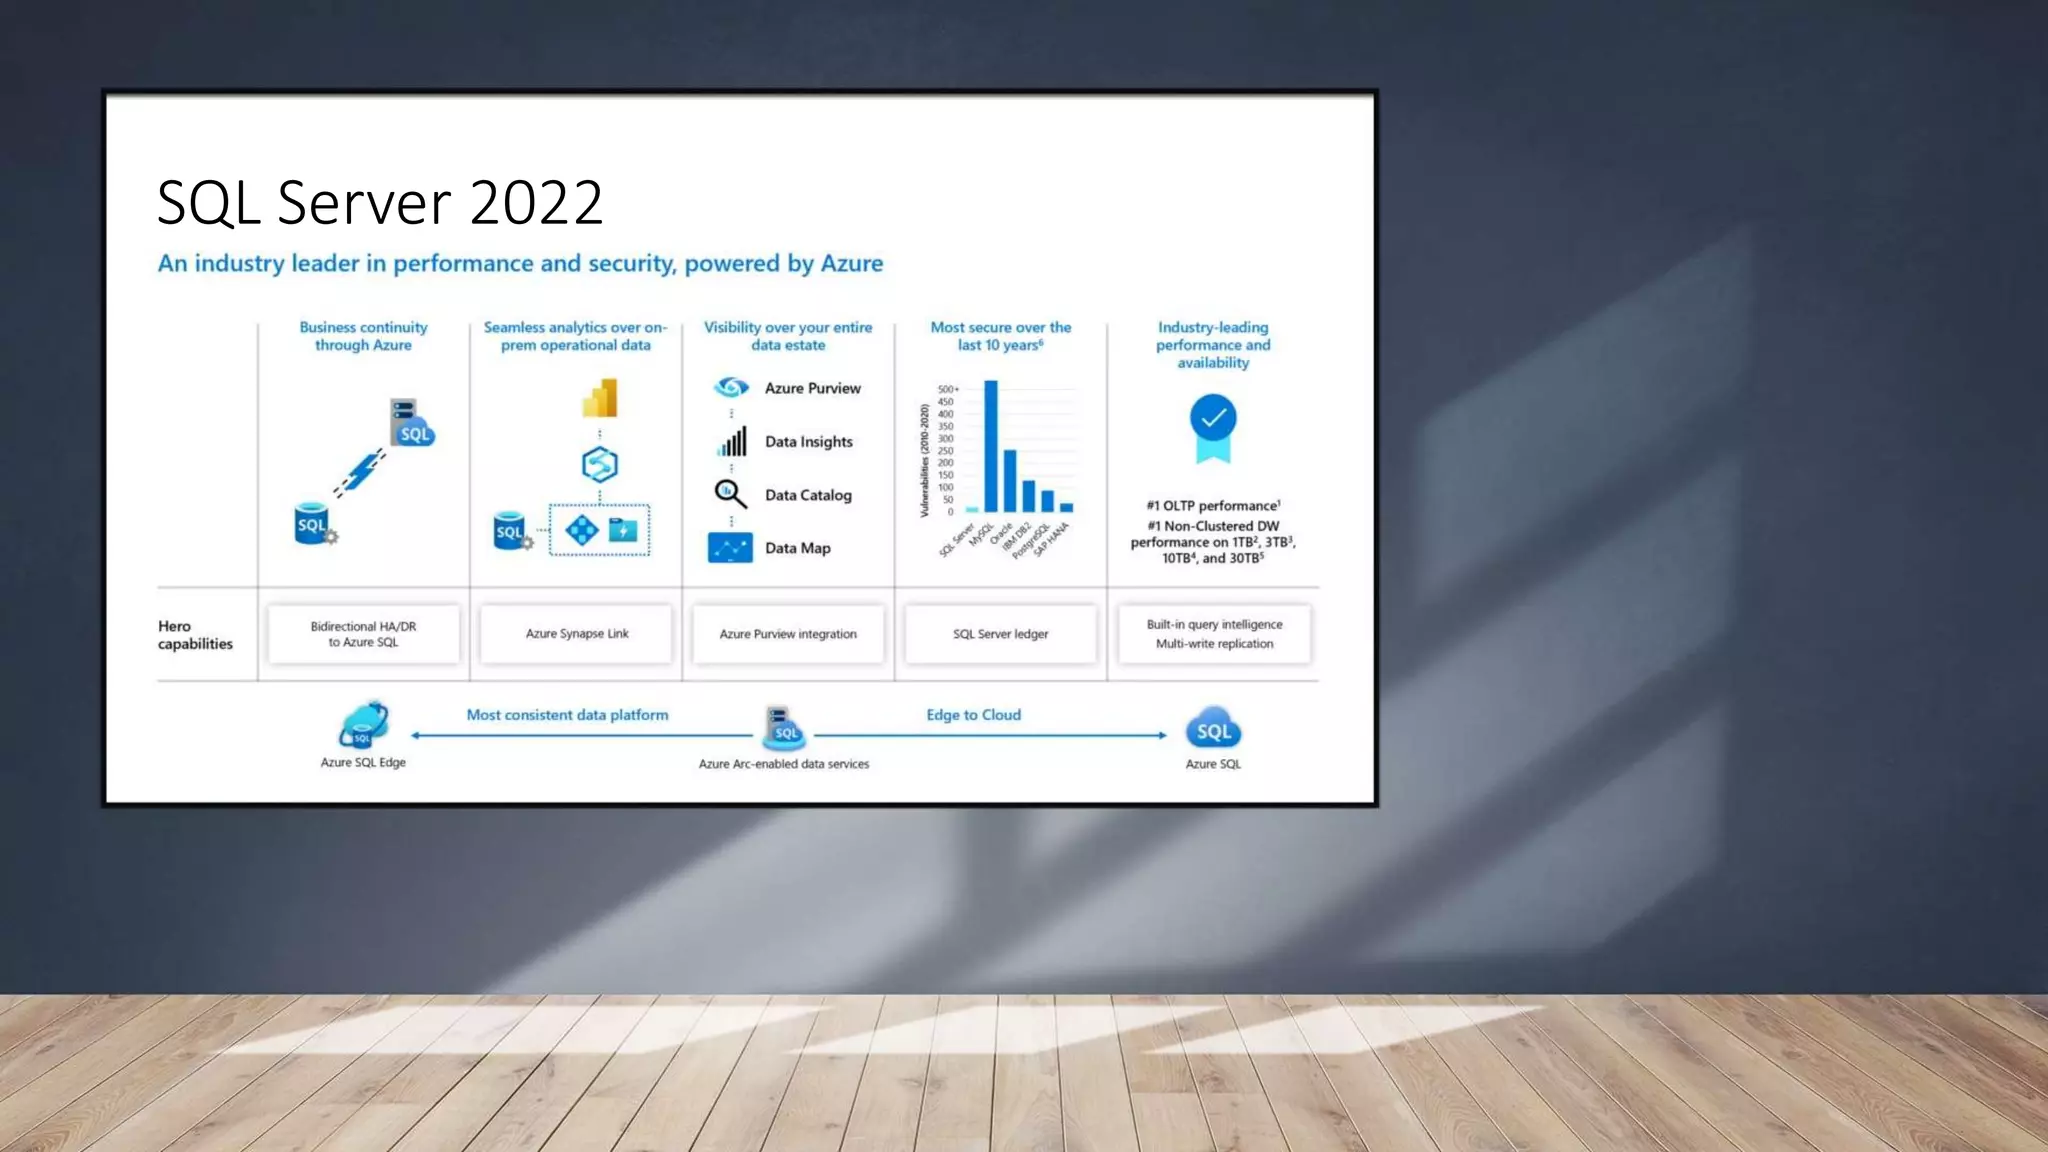Click the Azure Purview eye icon

pyautogui.click(x=731, y=387)
